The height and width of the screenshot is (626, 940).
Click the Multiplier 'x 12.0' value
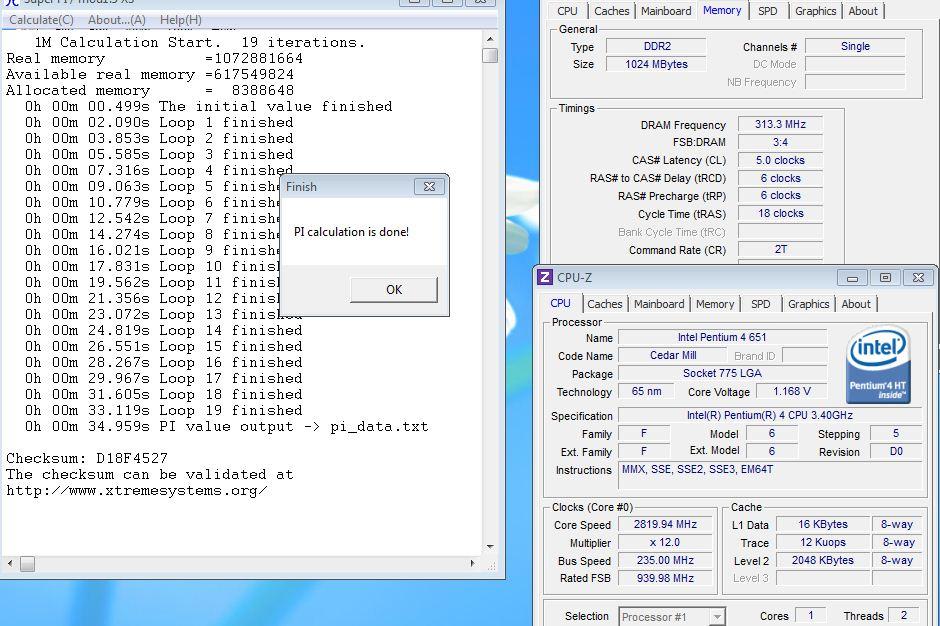coord(665,543)
